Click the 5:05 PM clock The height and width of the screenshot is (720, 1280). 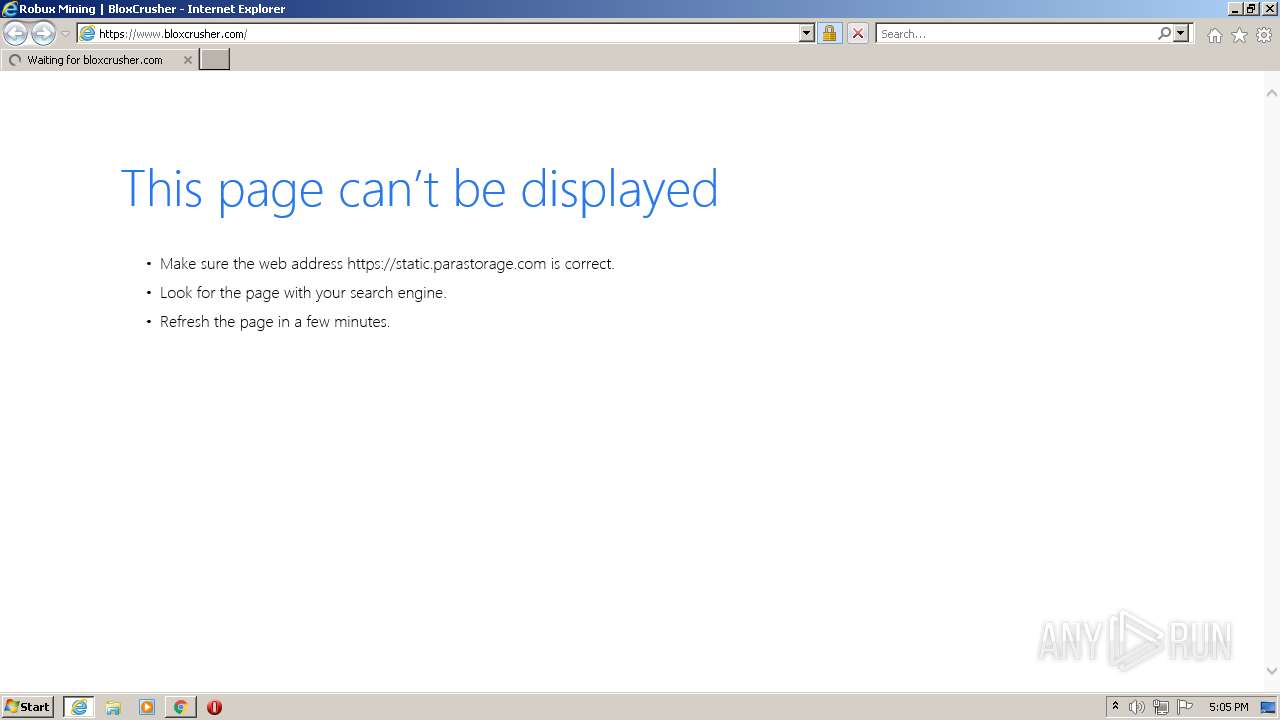(x=1228, y=707)
